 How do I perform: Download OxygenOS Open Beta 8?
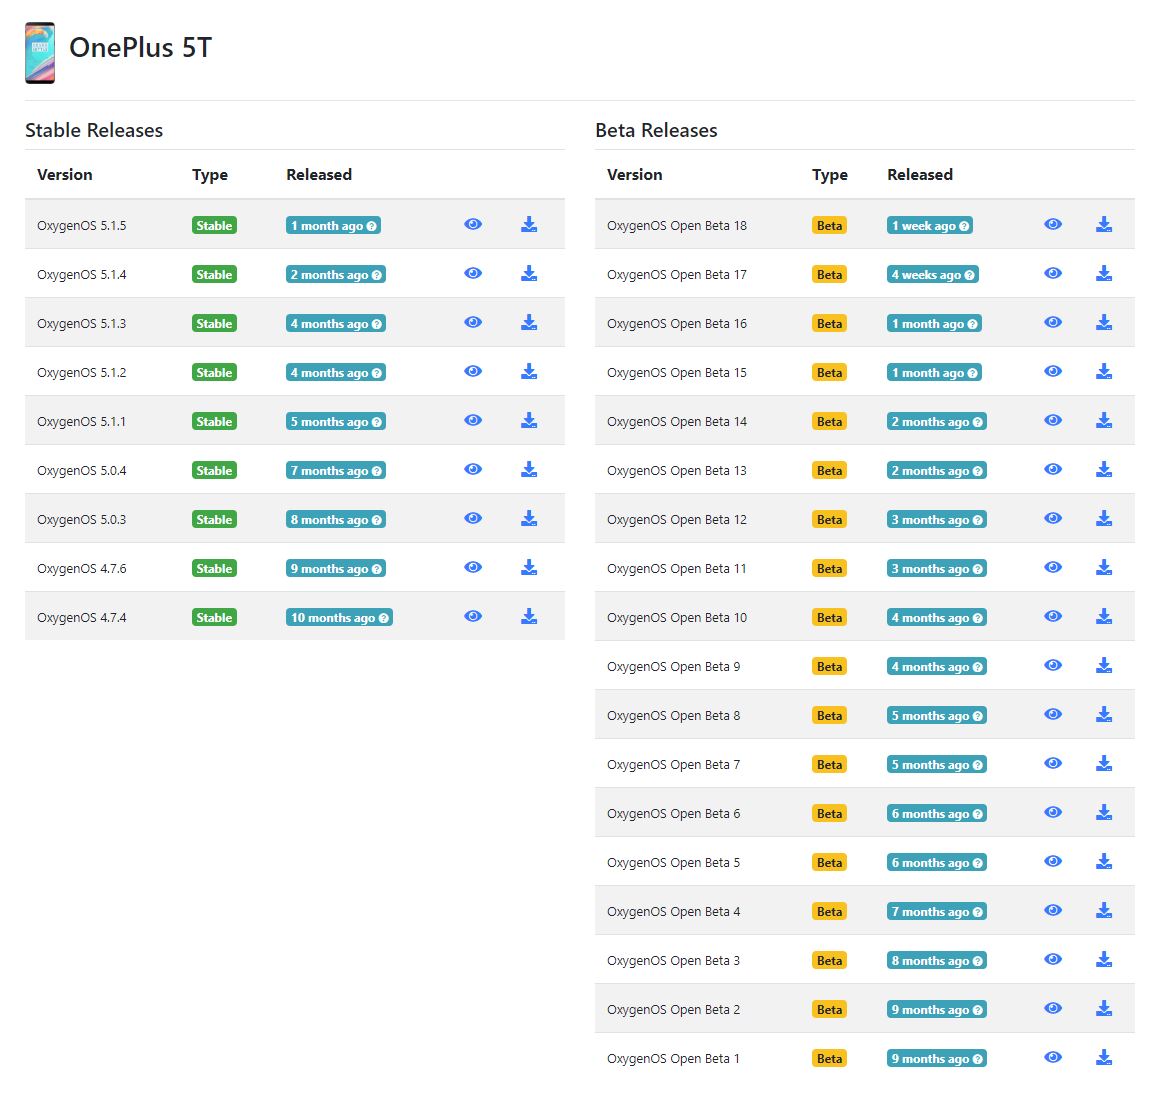[x=1104, y=714]
